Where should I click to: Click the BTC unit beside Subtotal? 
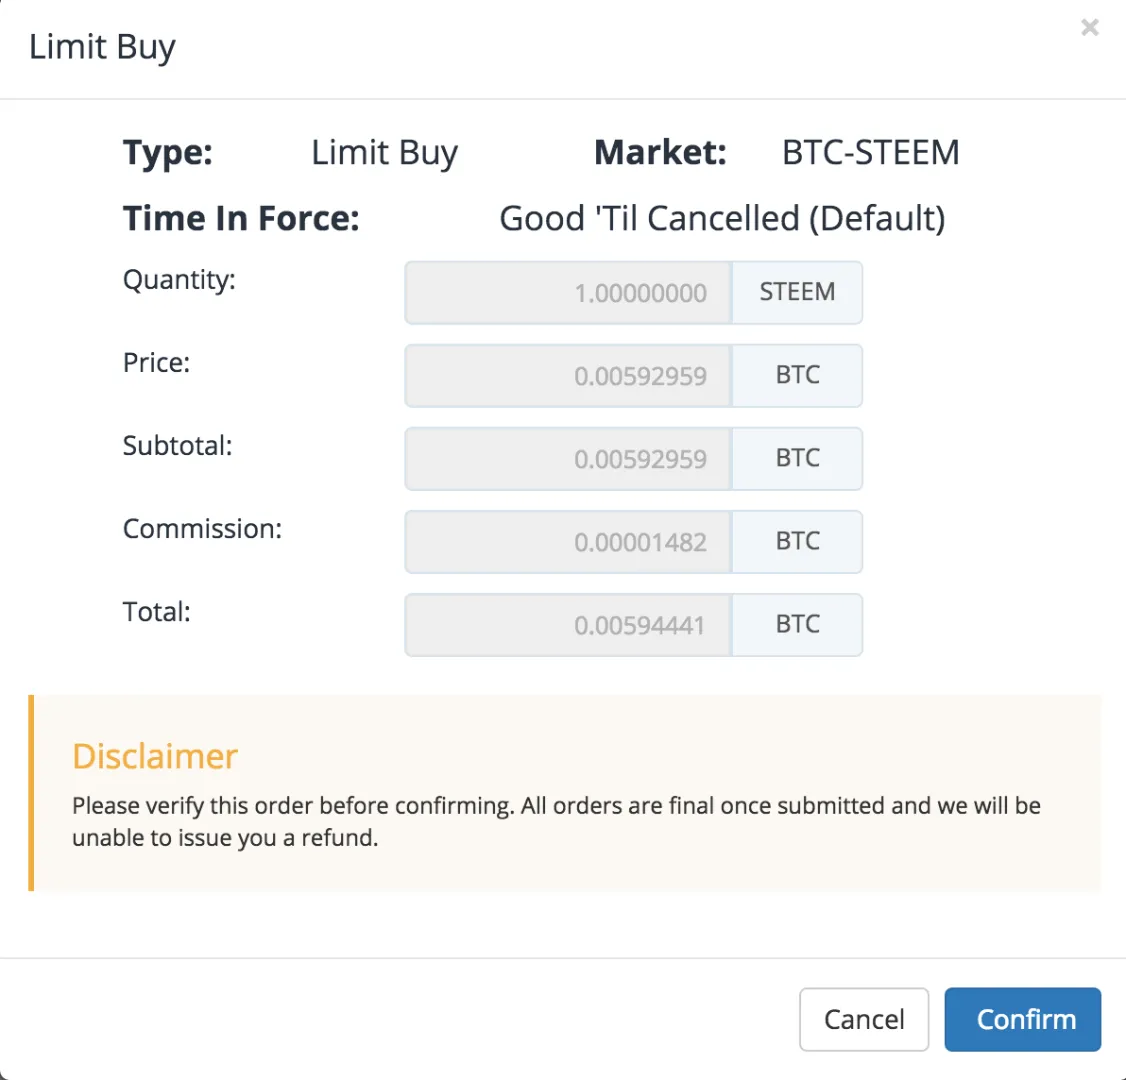point(797,459)
